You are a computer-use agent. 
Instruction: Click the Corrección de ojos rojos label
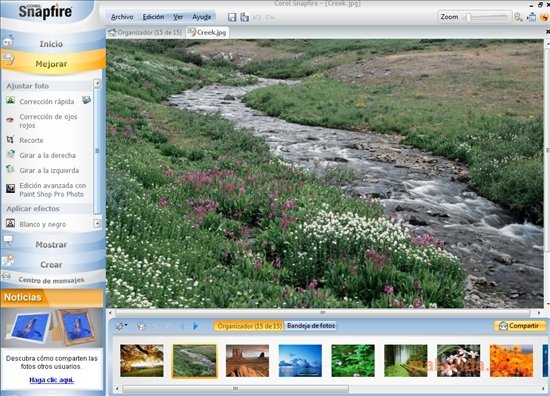coord(48,121)
